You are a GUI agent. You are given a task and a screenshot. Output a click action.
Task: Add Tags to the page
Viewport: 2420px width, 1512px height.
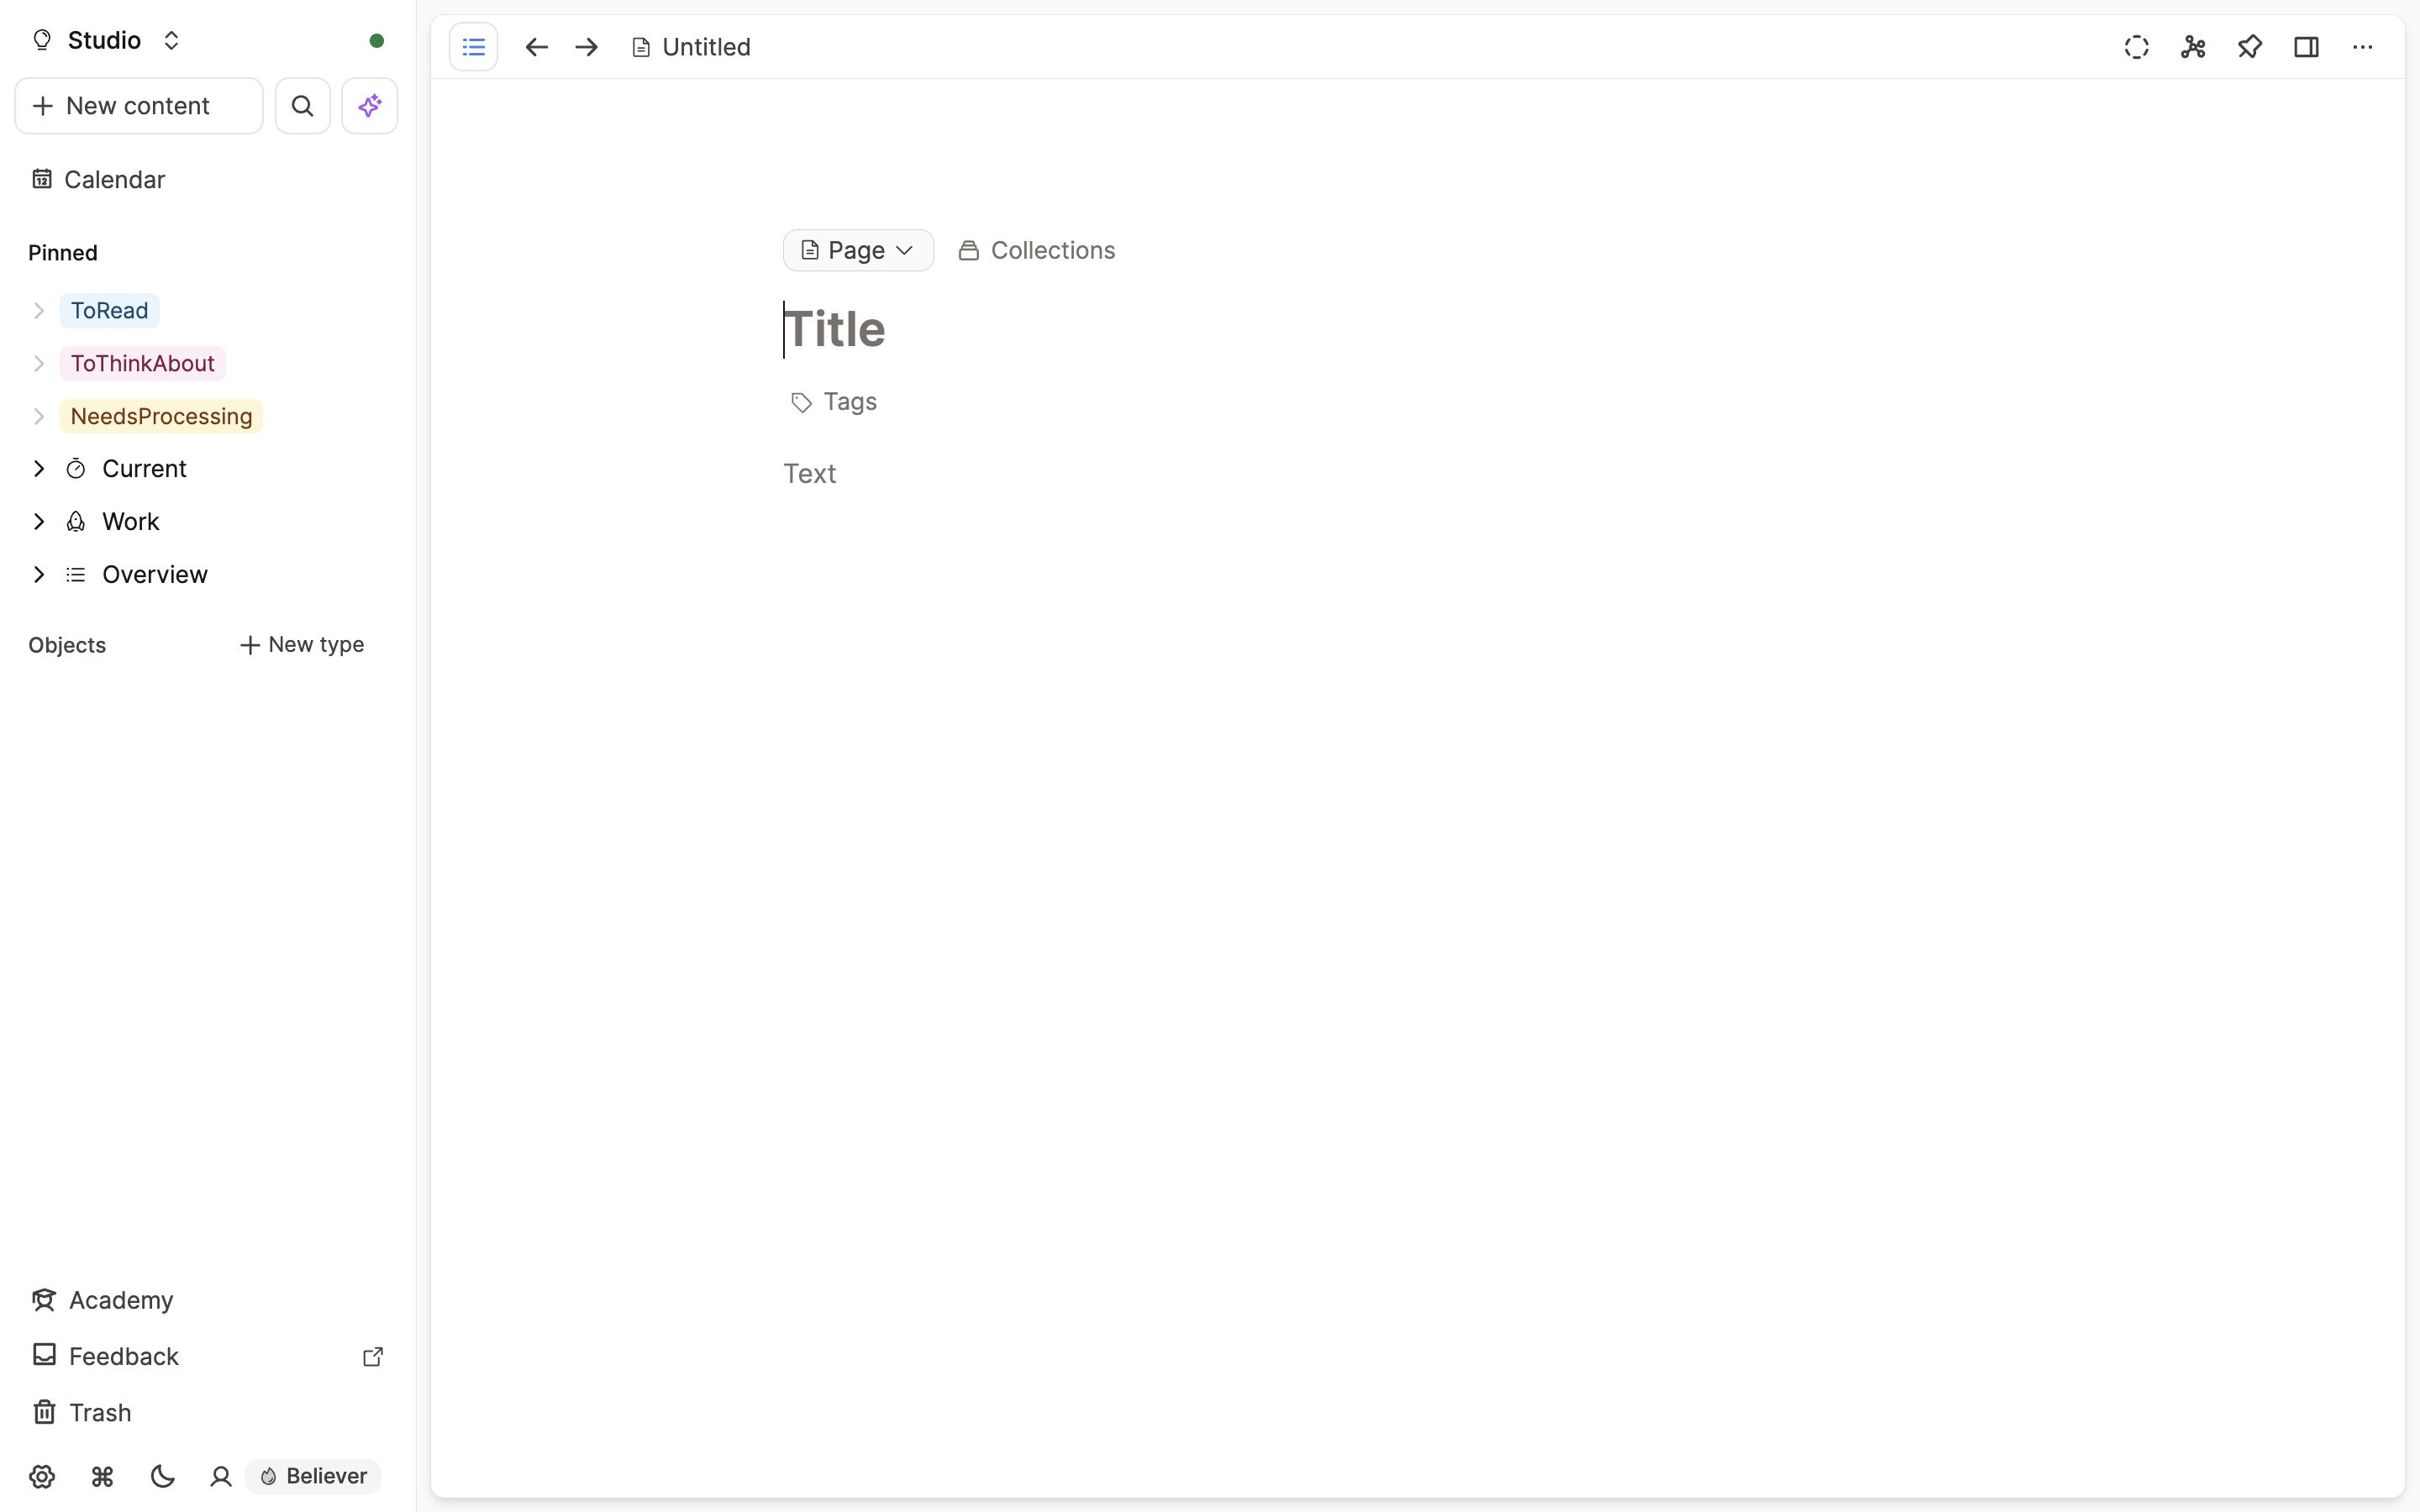[834, 402]
